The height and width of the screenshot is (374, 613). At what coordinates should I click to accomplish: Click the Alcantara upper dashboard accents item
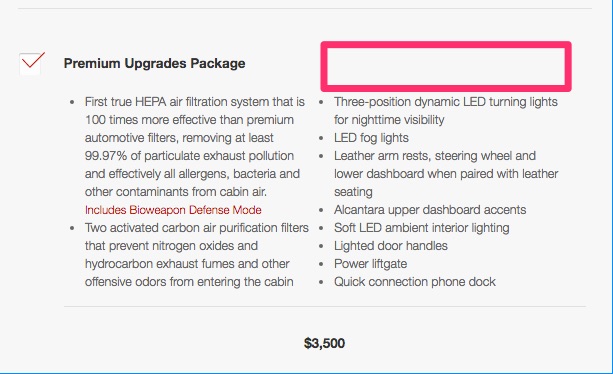click(430, 209)
